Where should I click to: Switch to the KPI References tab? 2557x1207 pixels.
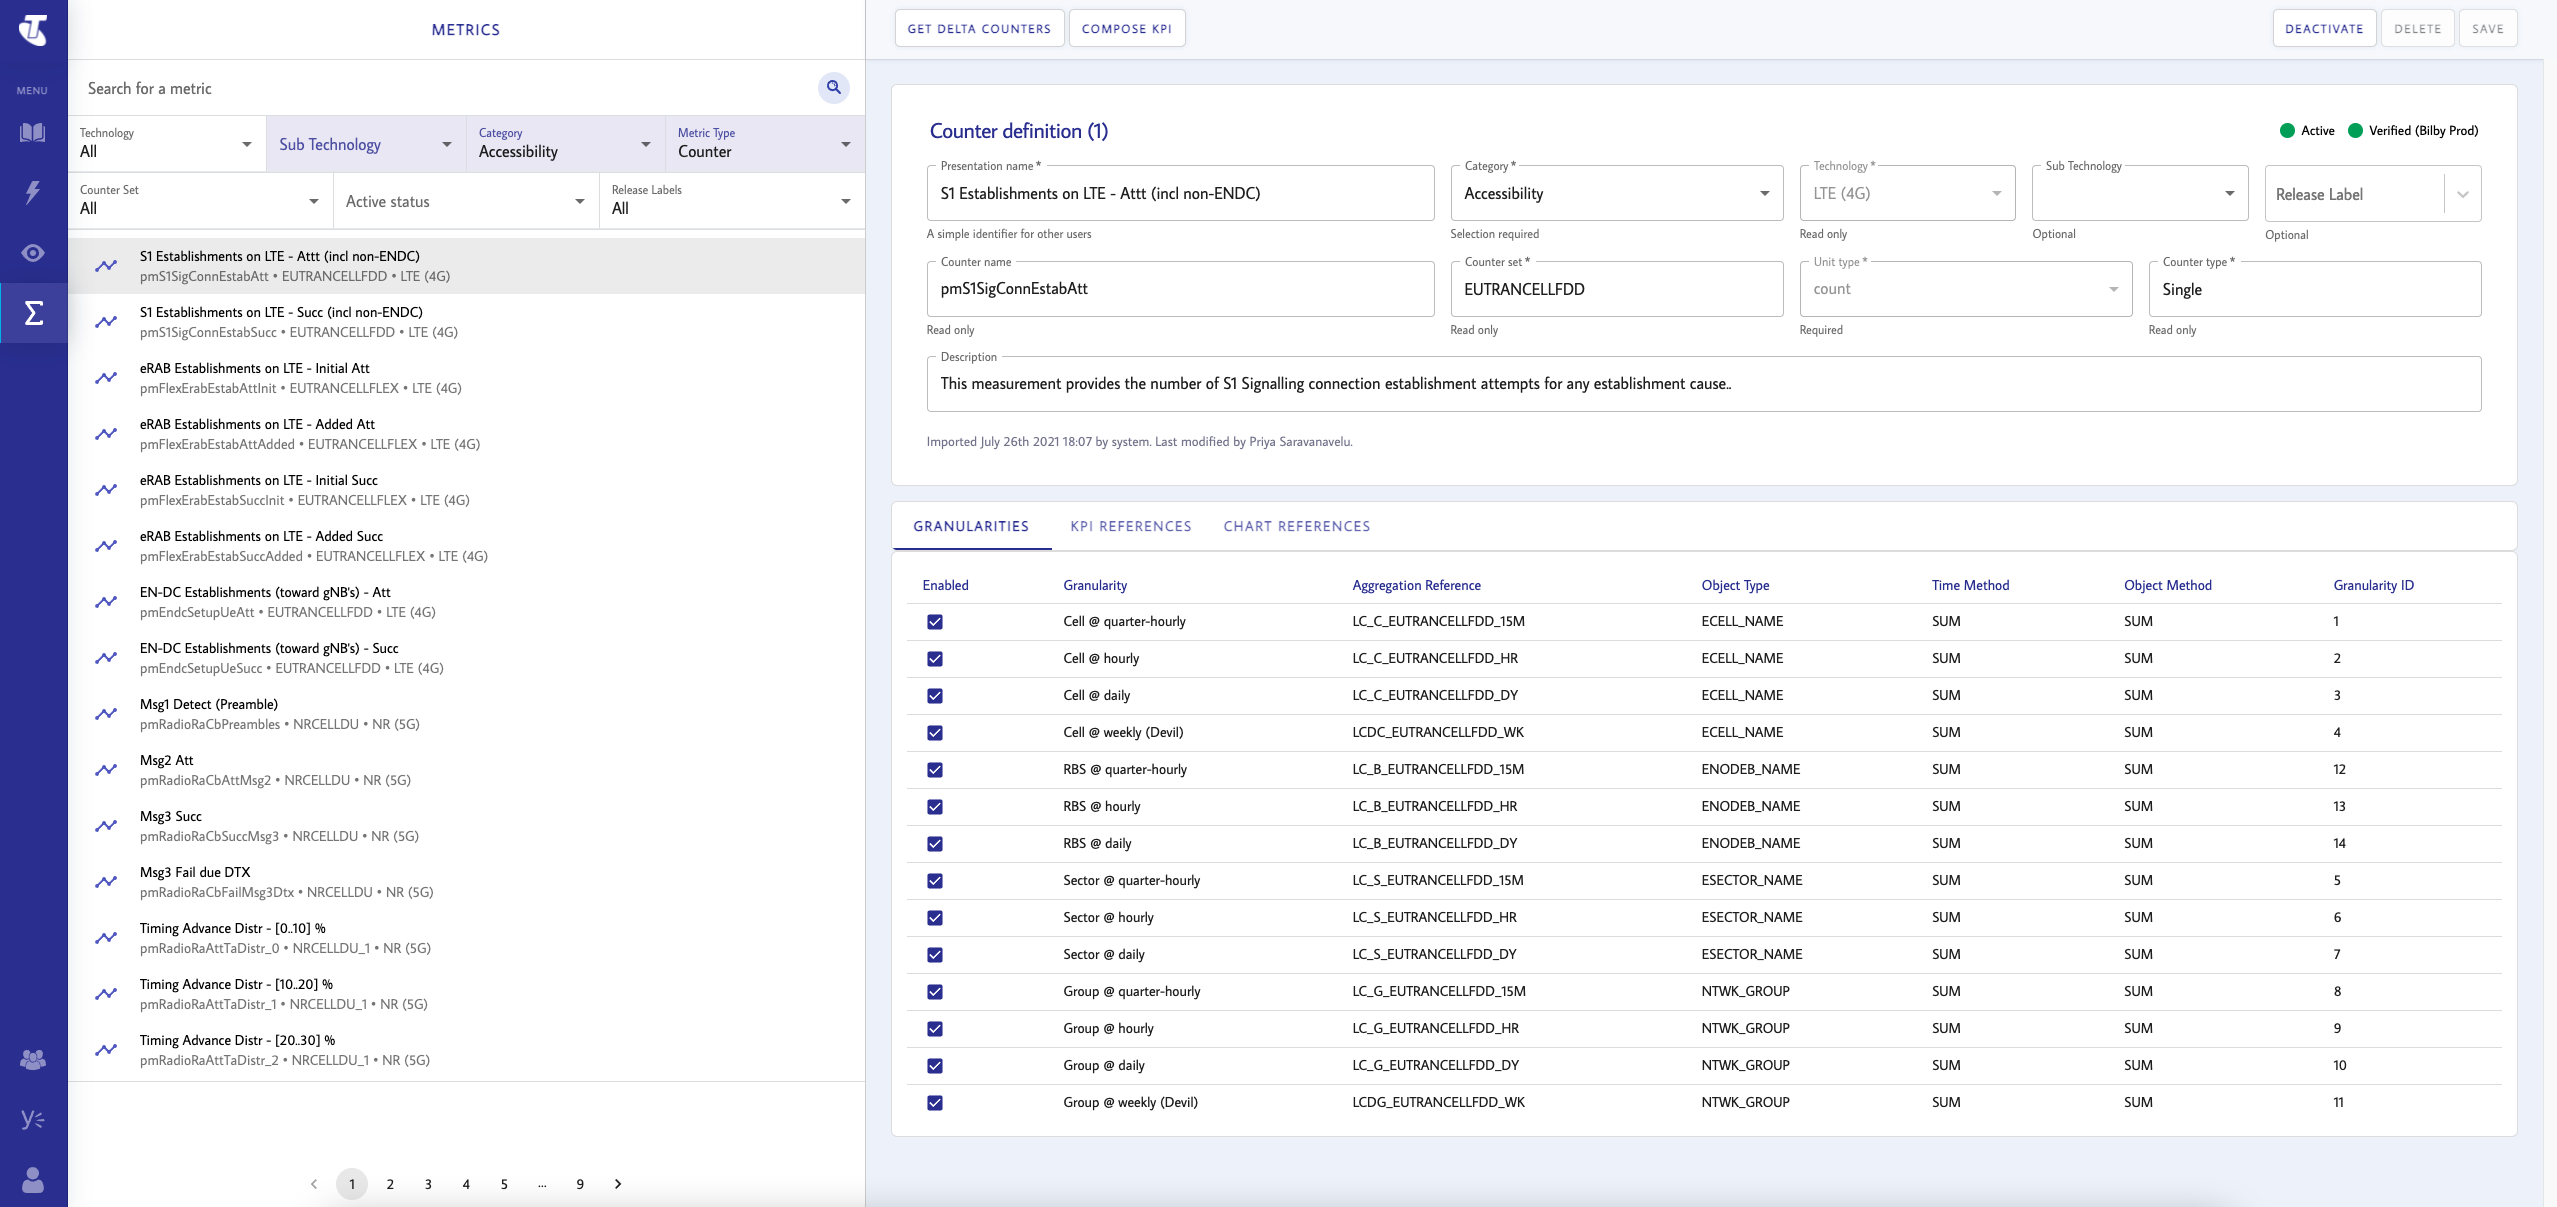[x=1131, y=526]
